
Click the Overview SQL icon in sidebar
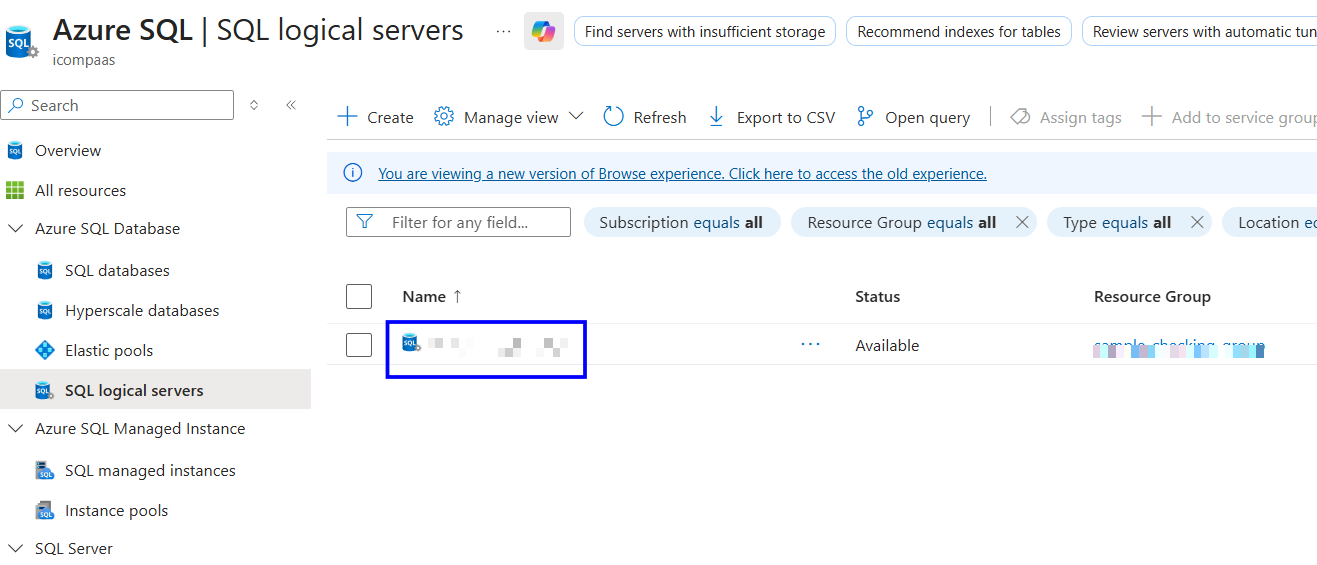(x=15, y=151)
